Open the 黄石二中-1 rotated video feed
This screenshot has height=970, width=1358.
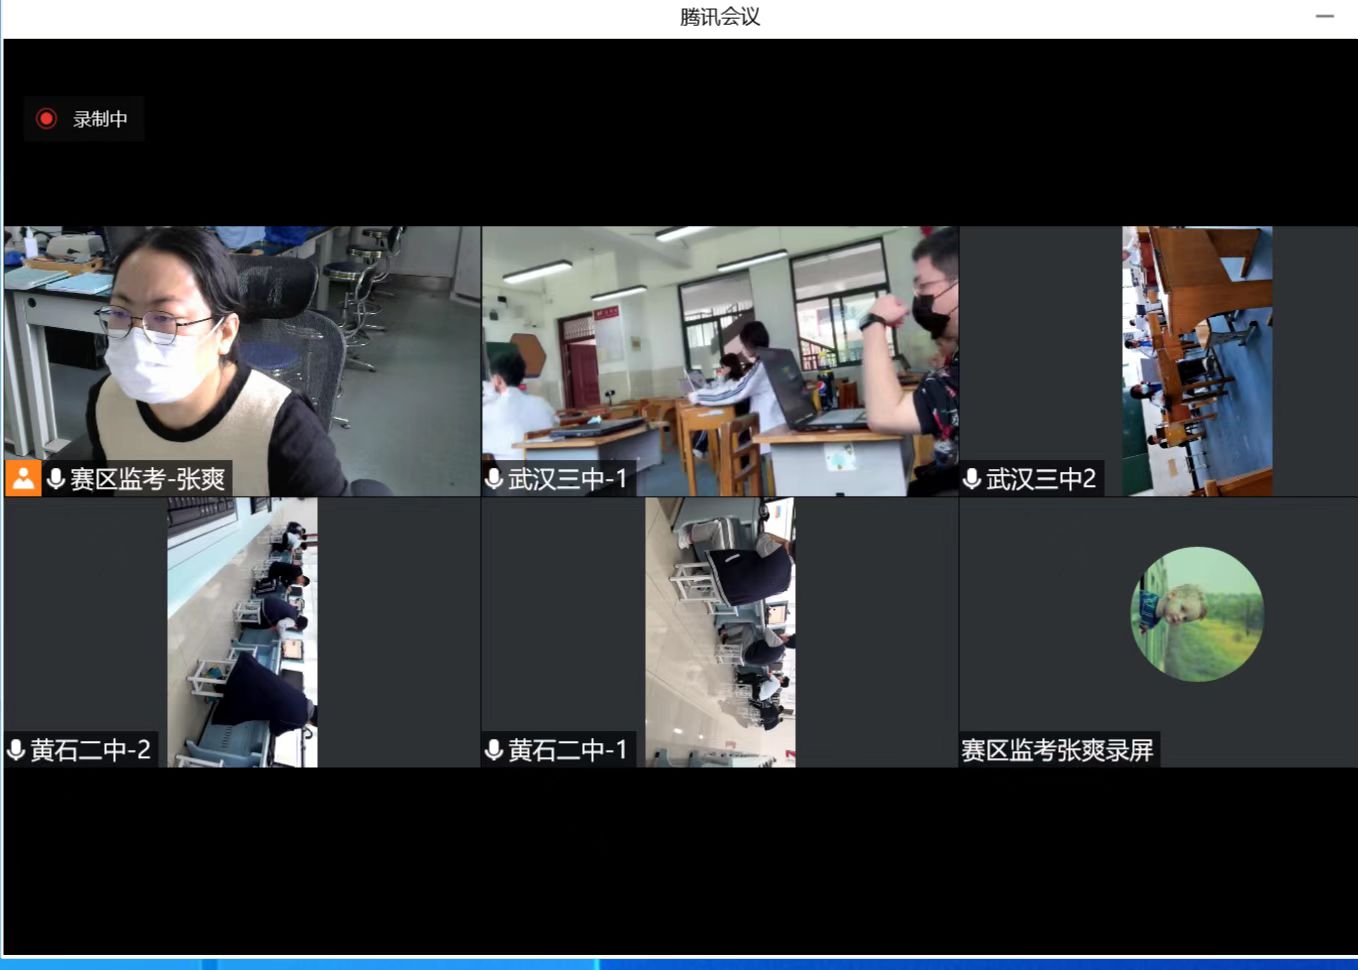pyautogui.click(x=720, y=632)
